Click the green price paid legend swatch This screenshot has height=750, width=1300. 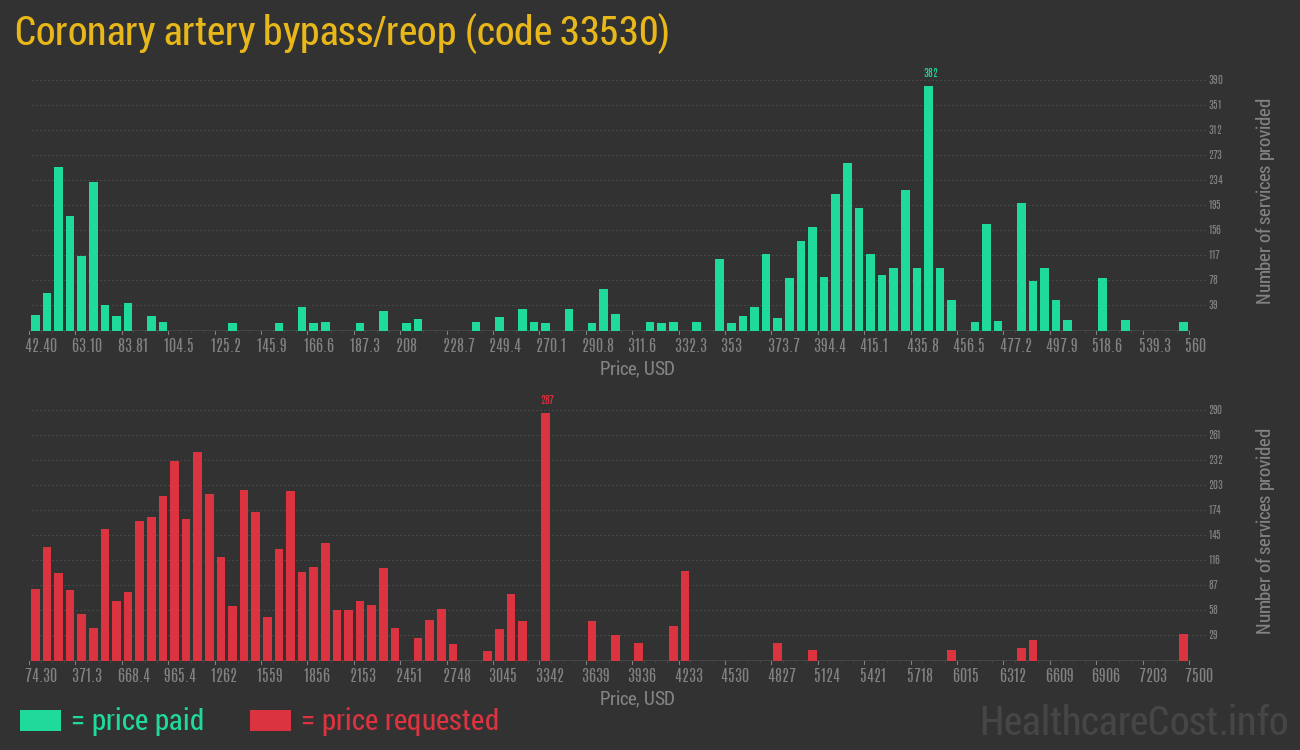pos(40,720)
